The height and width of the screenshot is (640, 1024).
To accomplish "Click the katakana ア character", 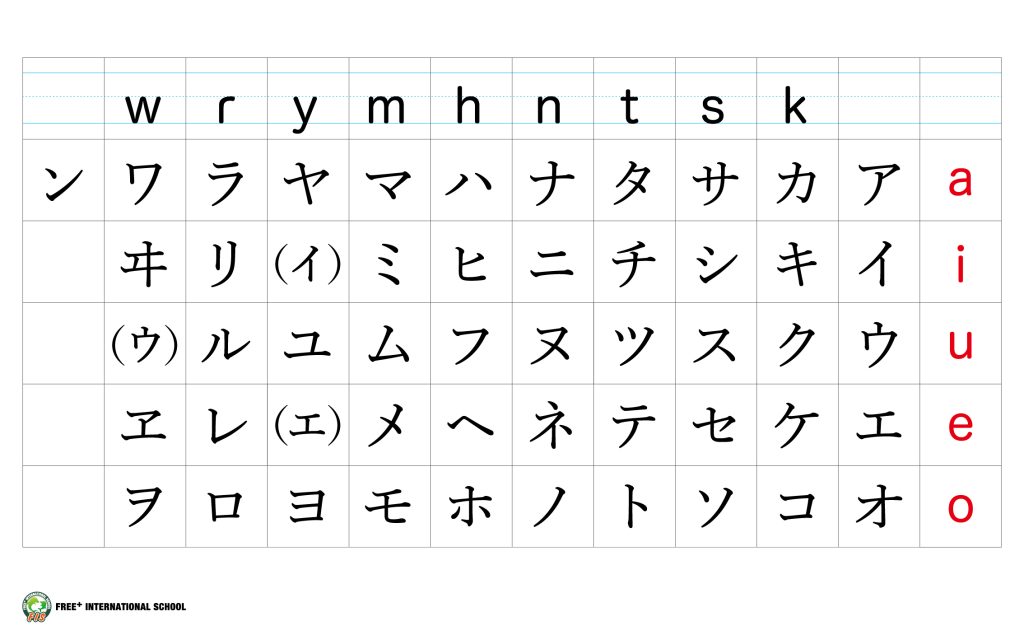I will point(879,183).
